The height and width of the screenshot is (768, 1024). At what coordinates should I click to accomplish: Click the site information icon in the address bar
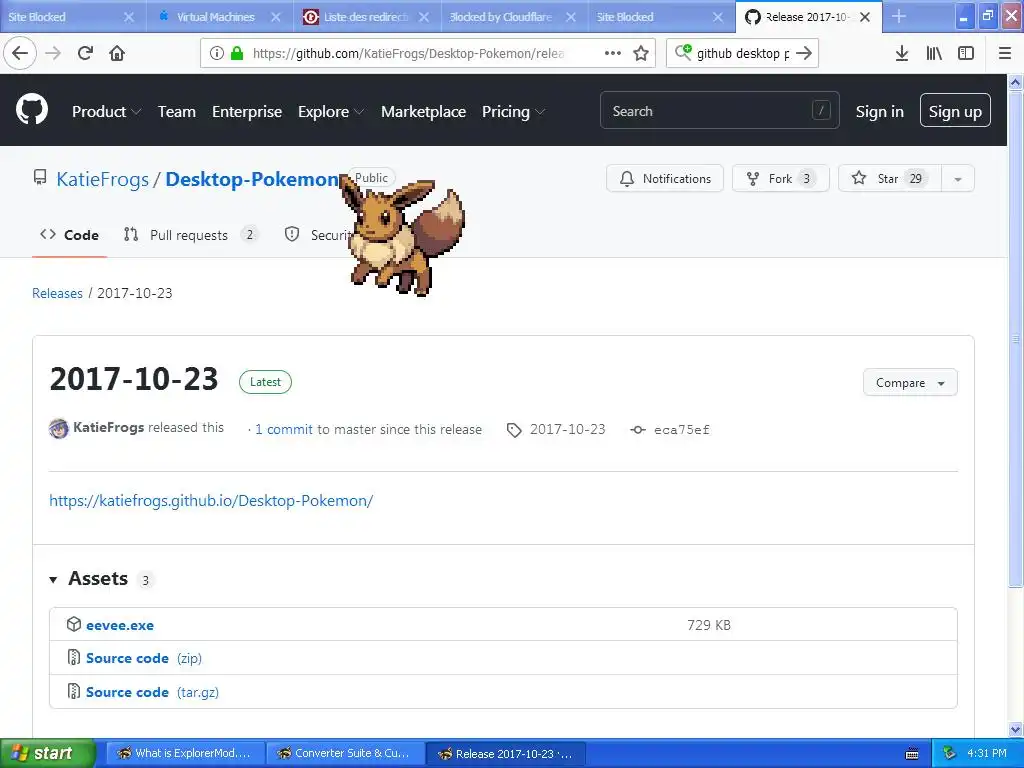pyautogui.click(x=217, y=53)
